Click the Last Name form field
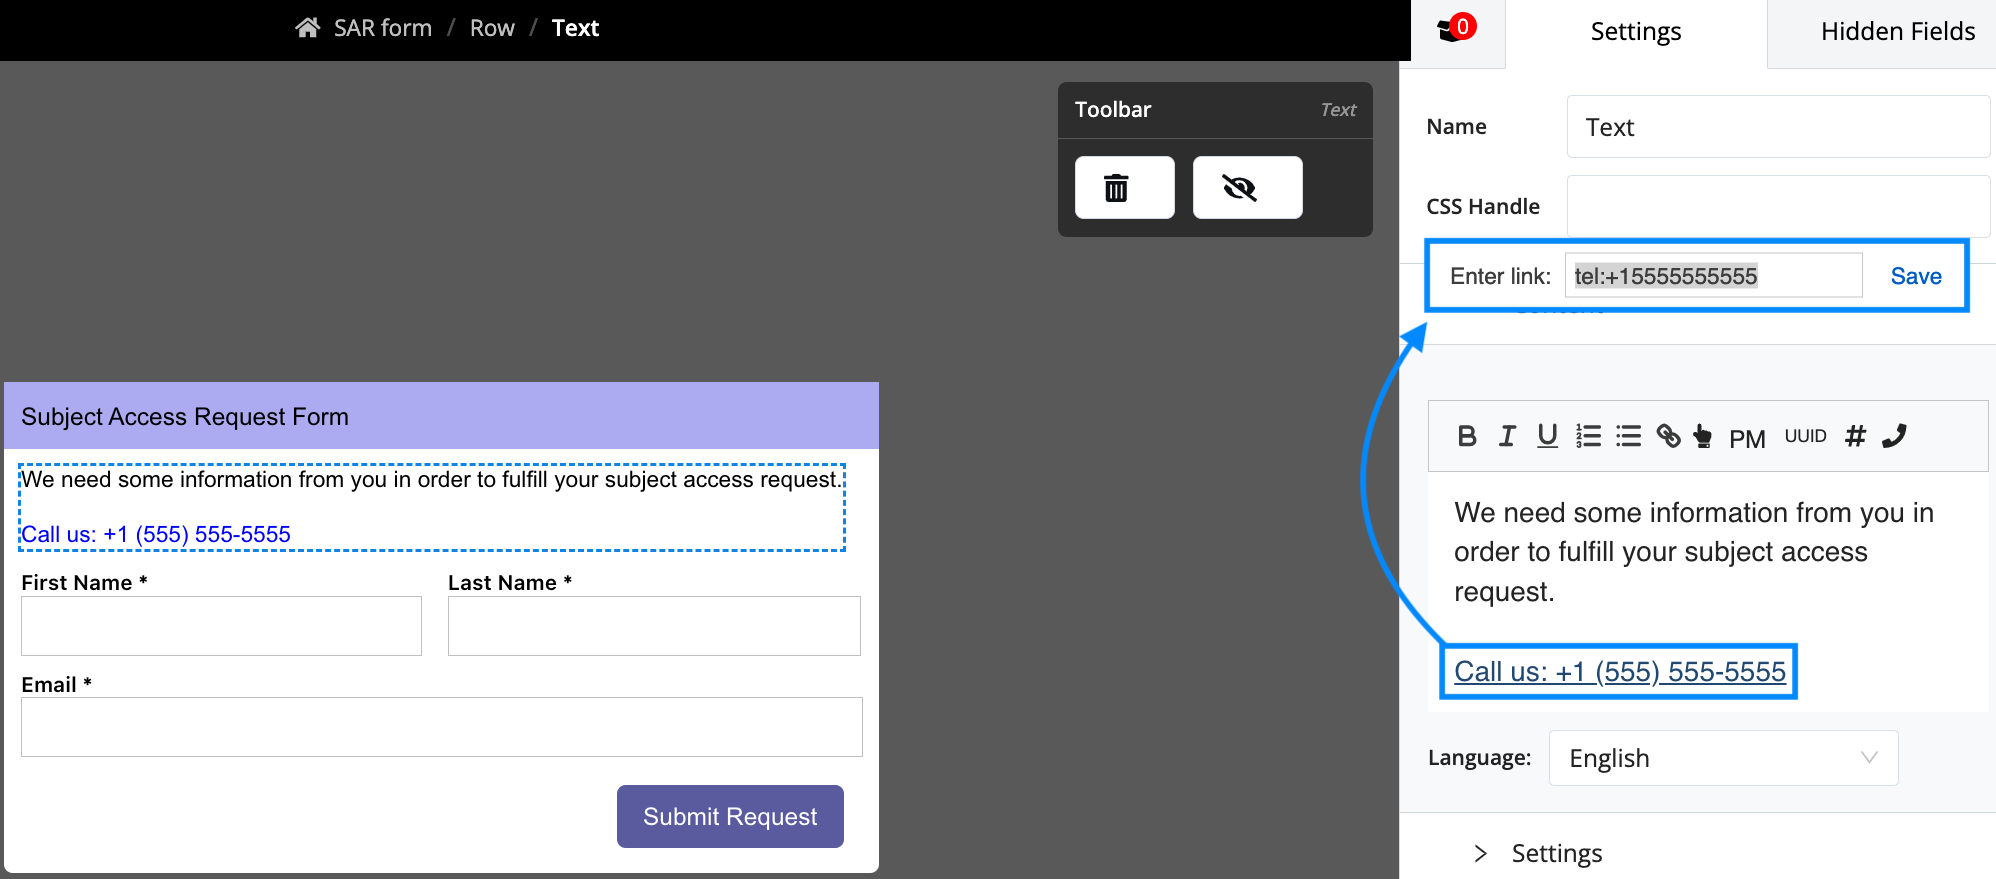1996x879 pixels. pos(654,626)
